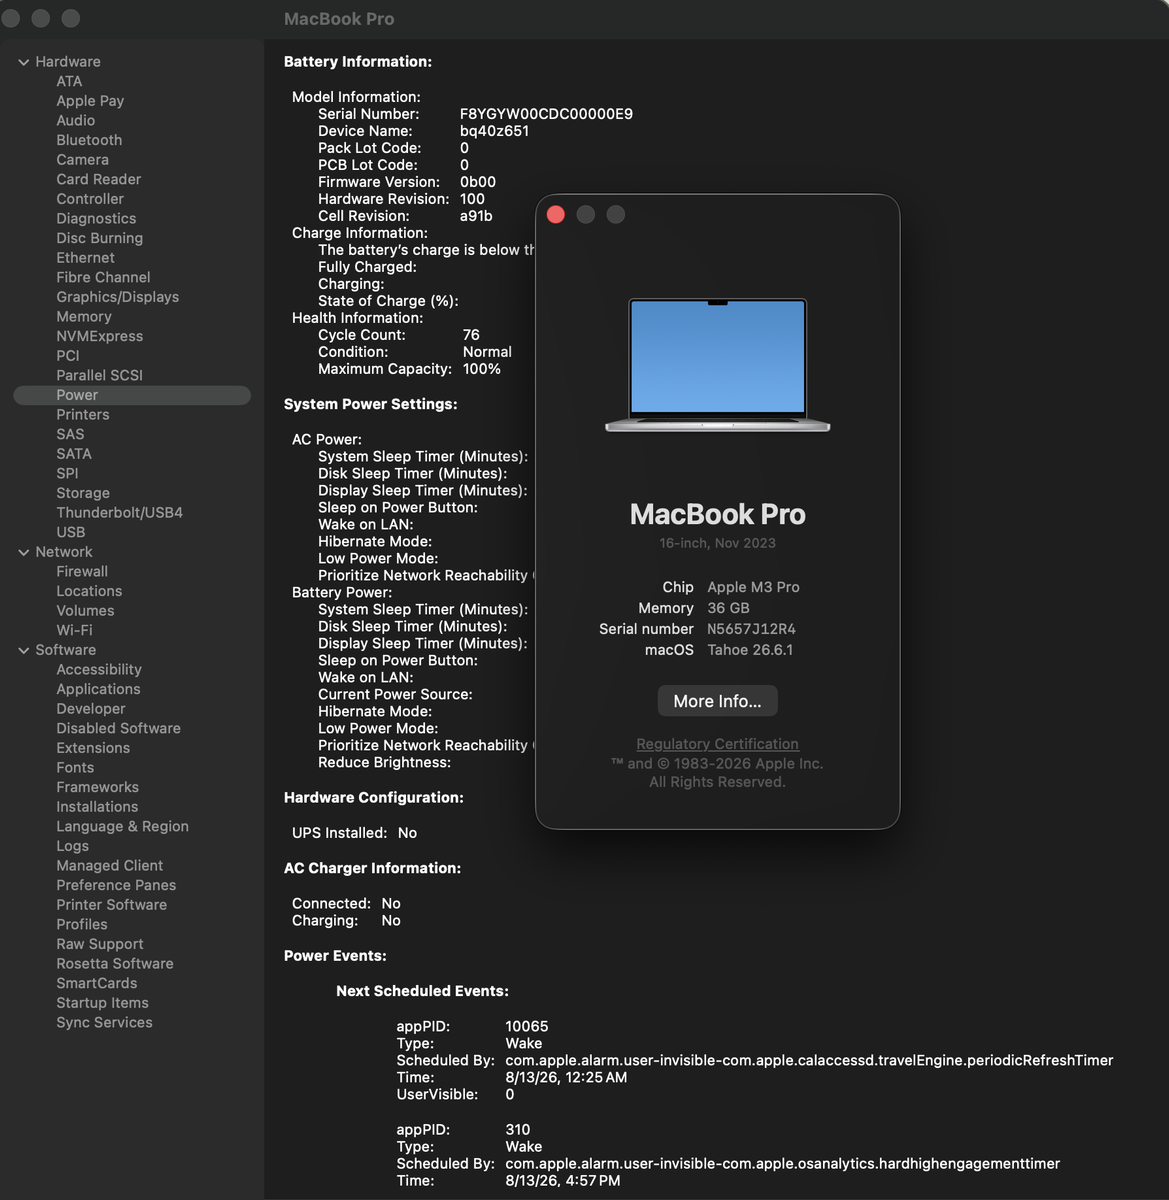Select USB in the sidebar
The image size is (1169, 1200).
pos(70,532)
